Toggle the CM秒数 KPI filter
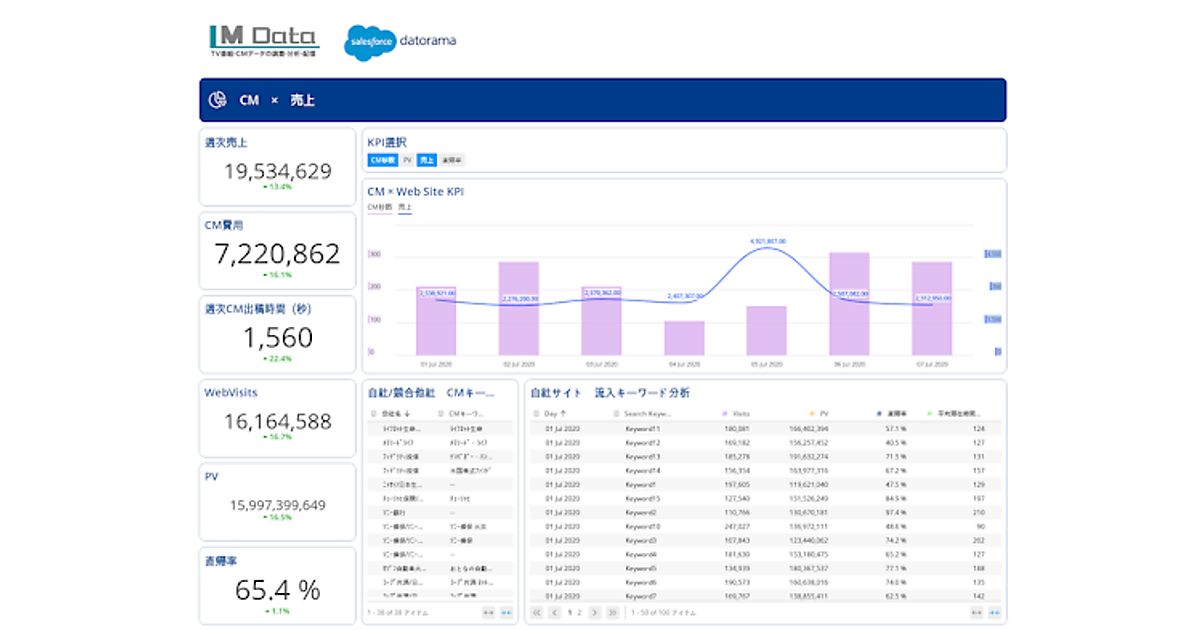Image resolution: width=1200 pixels, height=630 pixels. point(383,160)
